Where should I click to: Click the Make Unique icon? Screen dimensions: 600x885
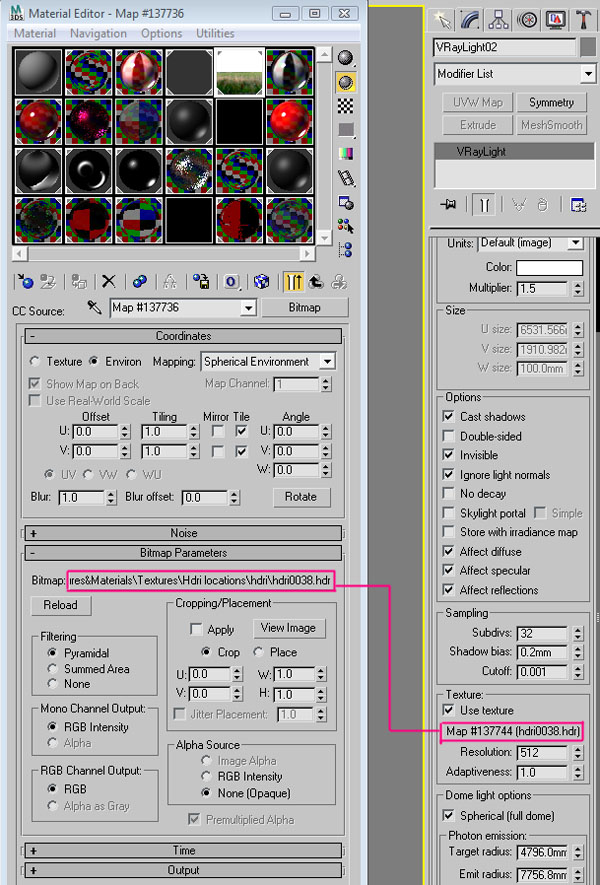point(170,281)
